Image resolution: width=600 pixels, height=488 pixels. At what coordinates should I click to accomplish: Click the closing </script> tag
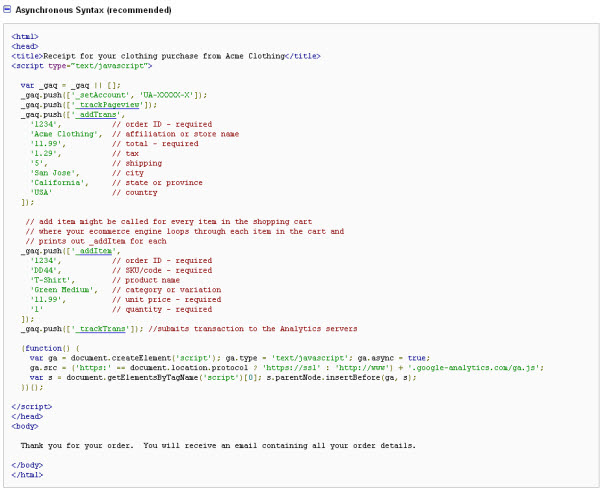click(x=32, y=406)
